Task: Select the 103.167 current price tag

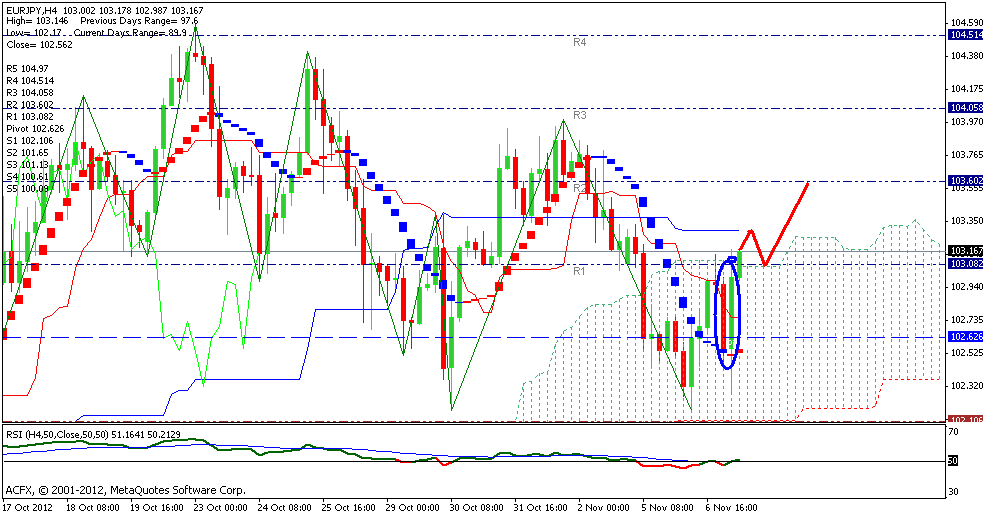Action: tap(963, 251)
